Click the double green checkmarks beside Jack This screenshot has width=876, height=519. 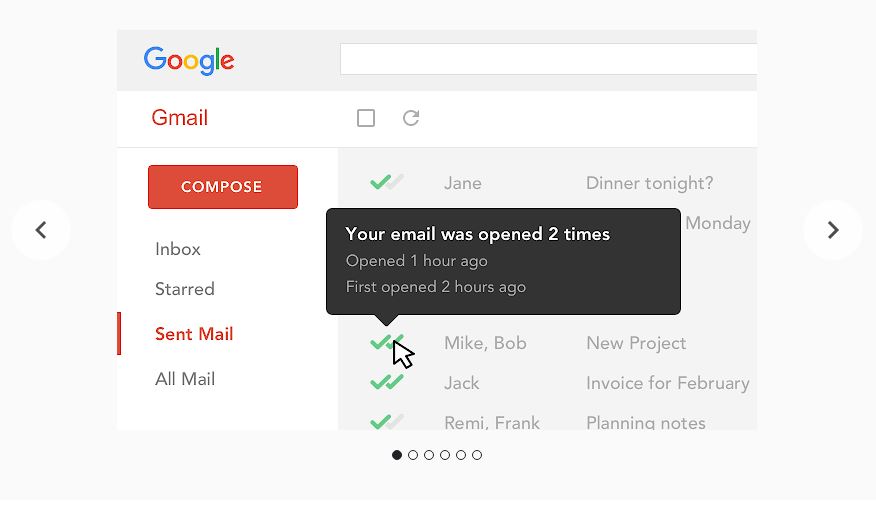click(387, 382)
